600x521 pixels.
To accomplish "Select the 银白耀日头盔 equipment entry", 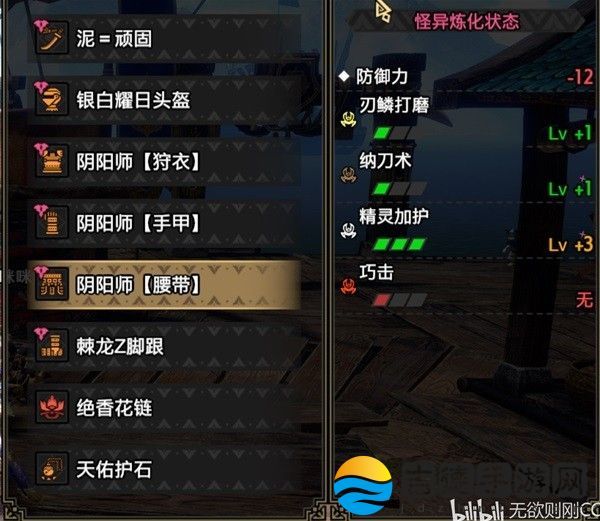I will [165, 100].
